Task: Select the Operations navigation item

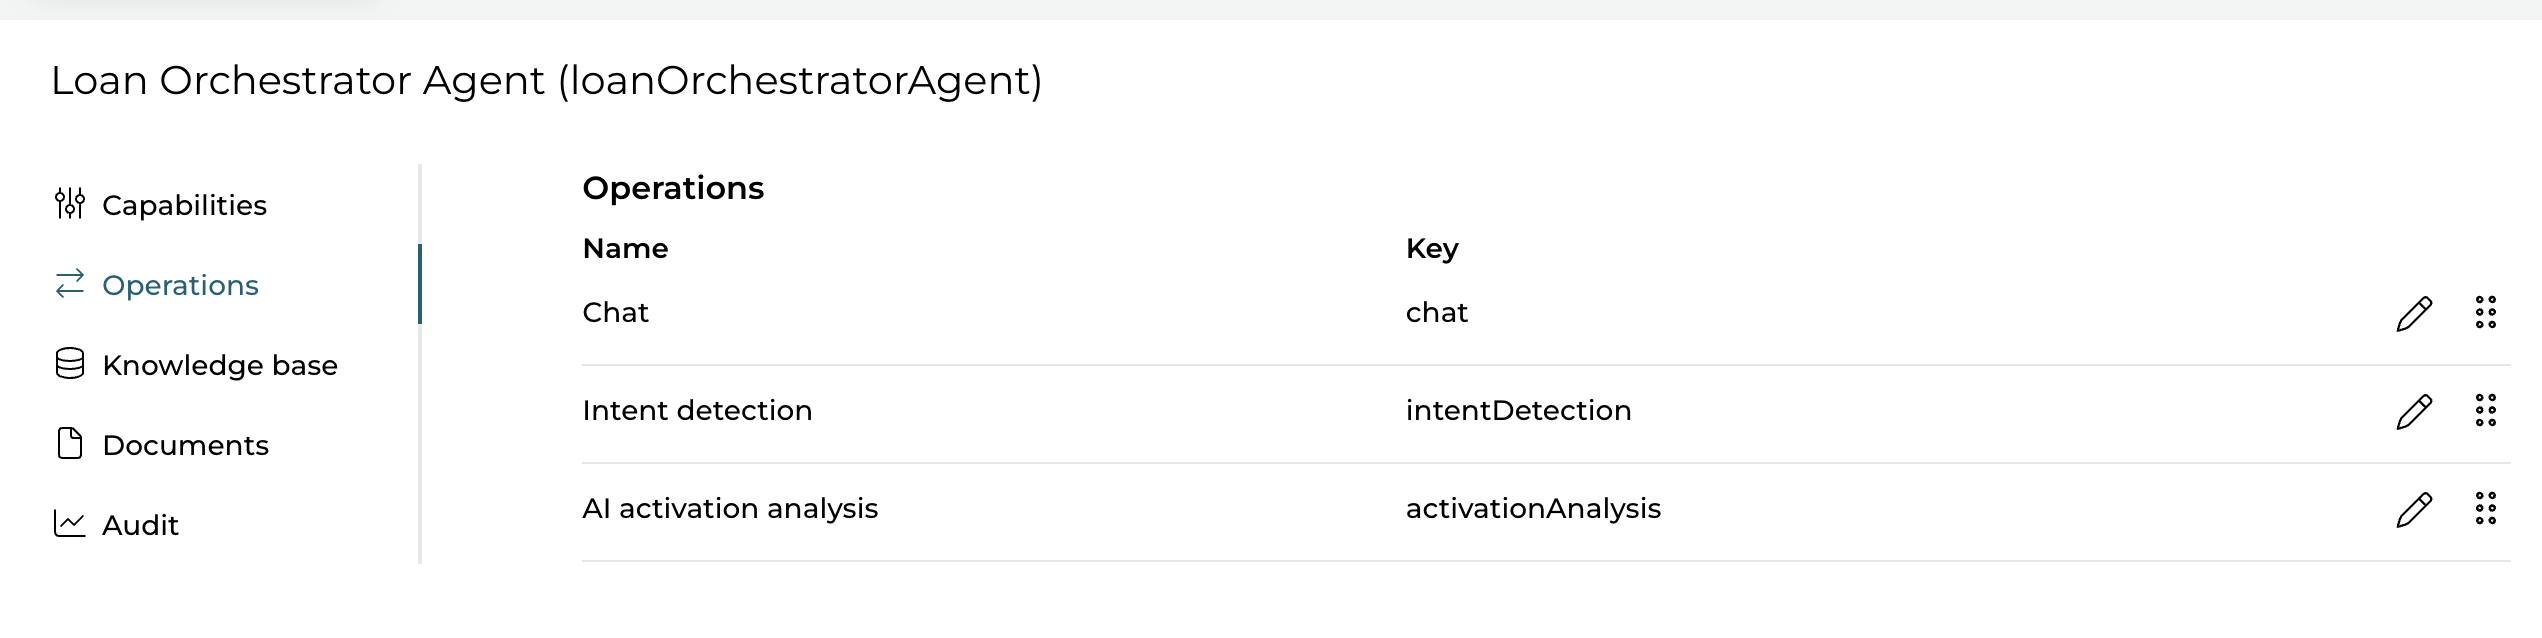Action: 179,284
